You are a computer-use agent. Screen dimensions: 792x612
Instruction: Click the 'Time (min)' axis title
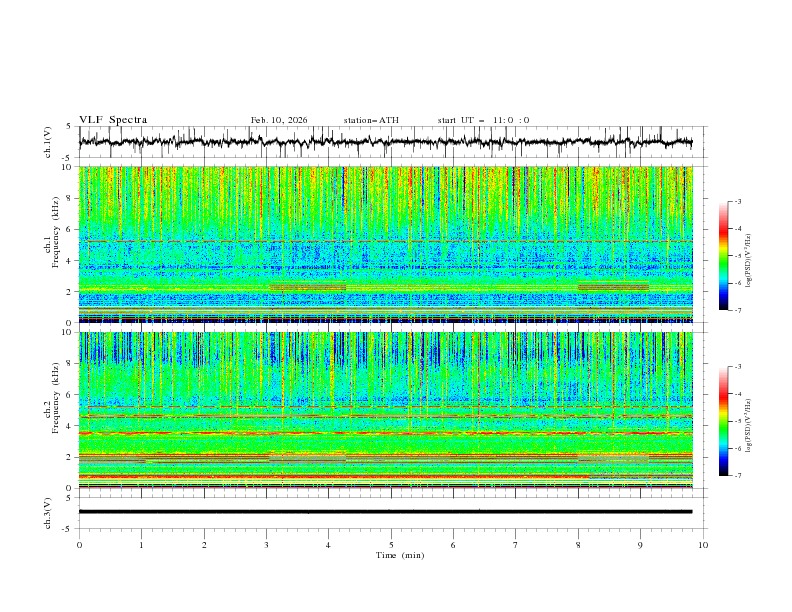click(x=400, y=555)
